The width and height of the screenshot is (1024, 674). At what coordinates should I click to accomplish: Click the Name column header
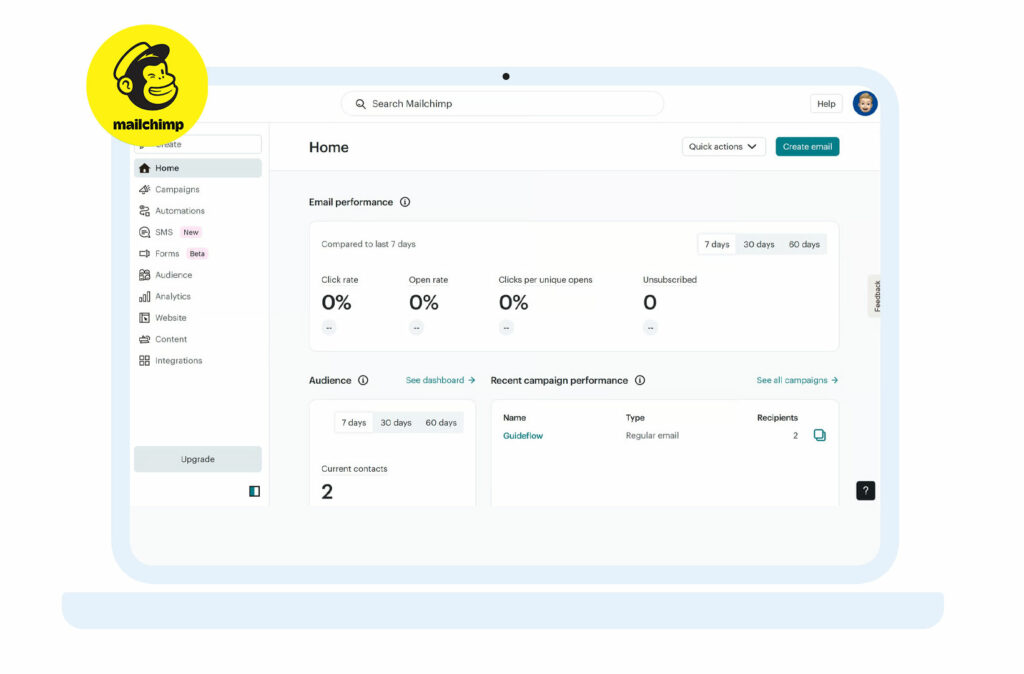tap(515, 417)
